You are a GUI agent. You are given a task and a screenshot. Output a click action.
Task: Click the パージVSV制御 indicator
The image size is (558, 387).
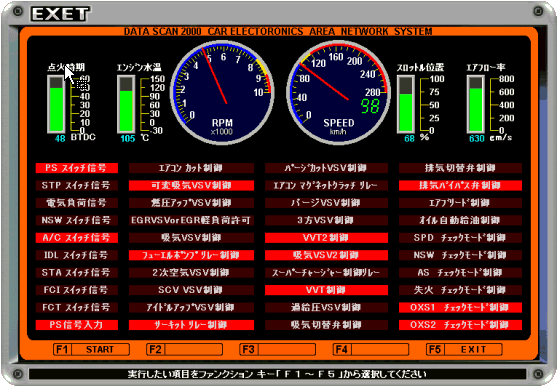(x=326, y=203)
